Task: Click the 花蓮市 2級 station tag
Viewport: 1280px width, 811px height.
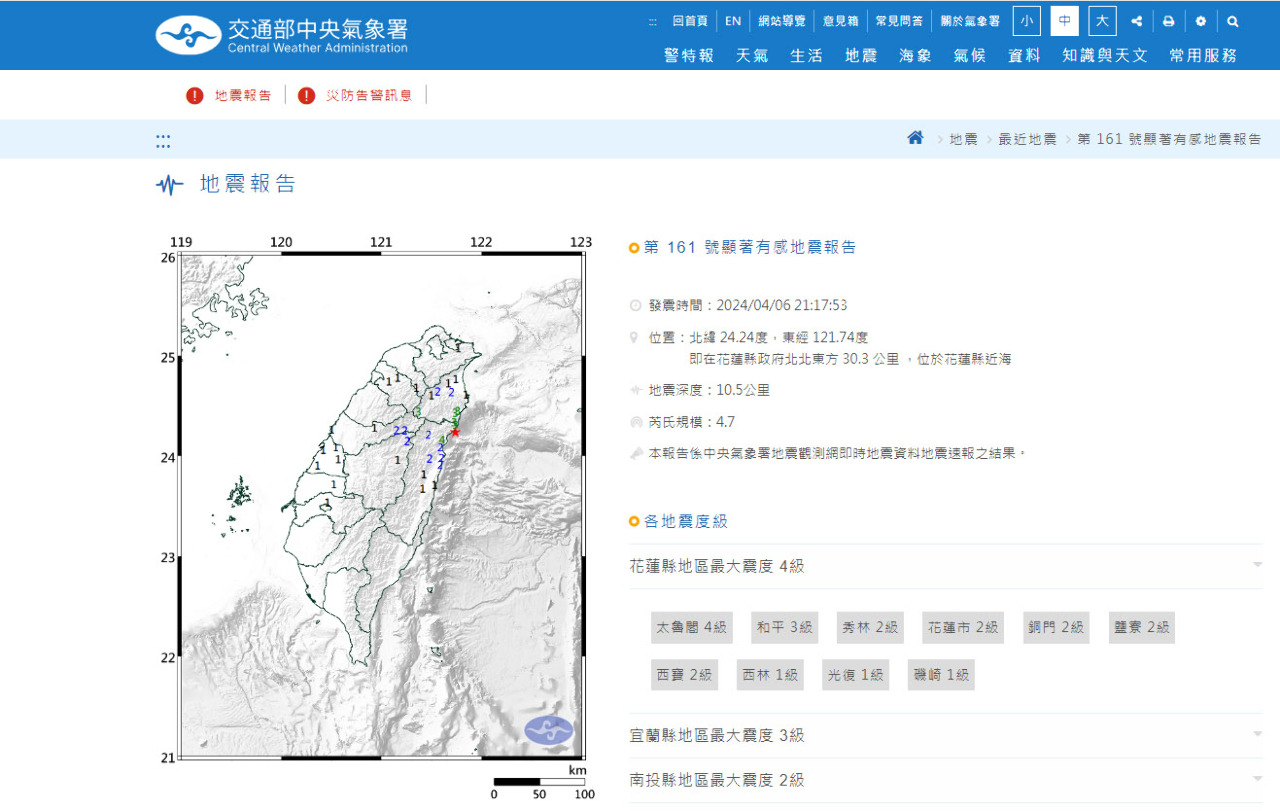Action: [963, 628]
